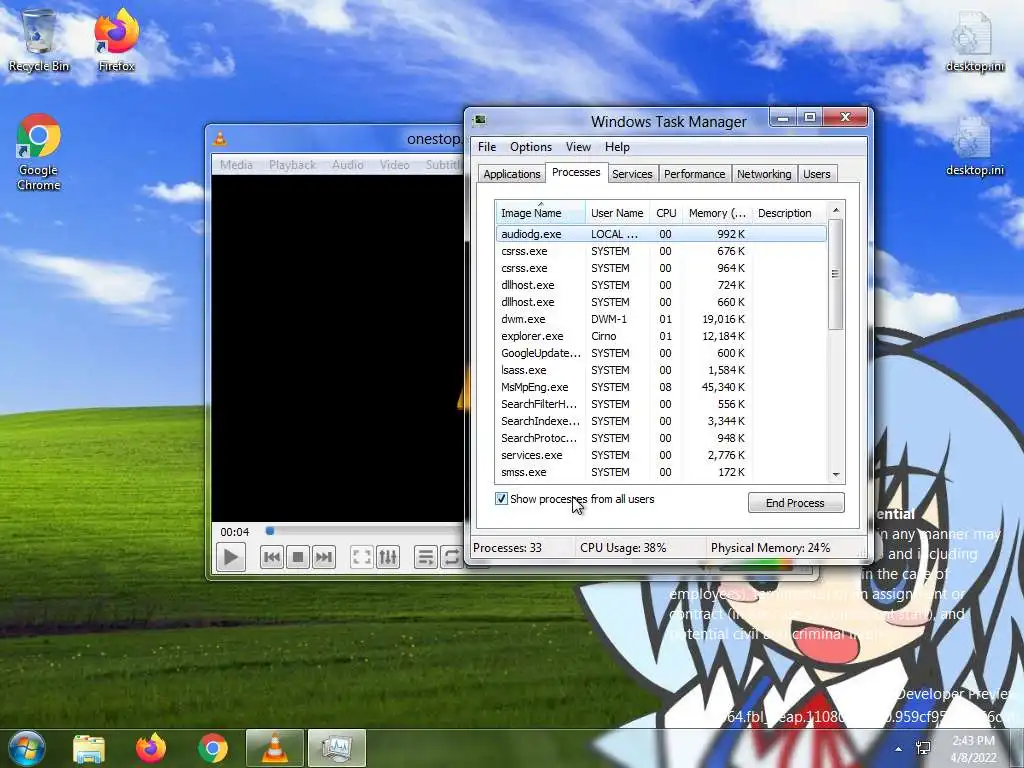Open the Firefox desktop shortcut

[116, 40]
